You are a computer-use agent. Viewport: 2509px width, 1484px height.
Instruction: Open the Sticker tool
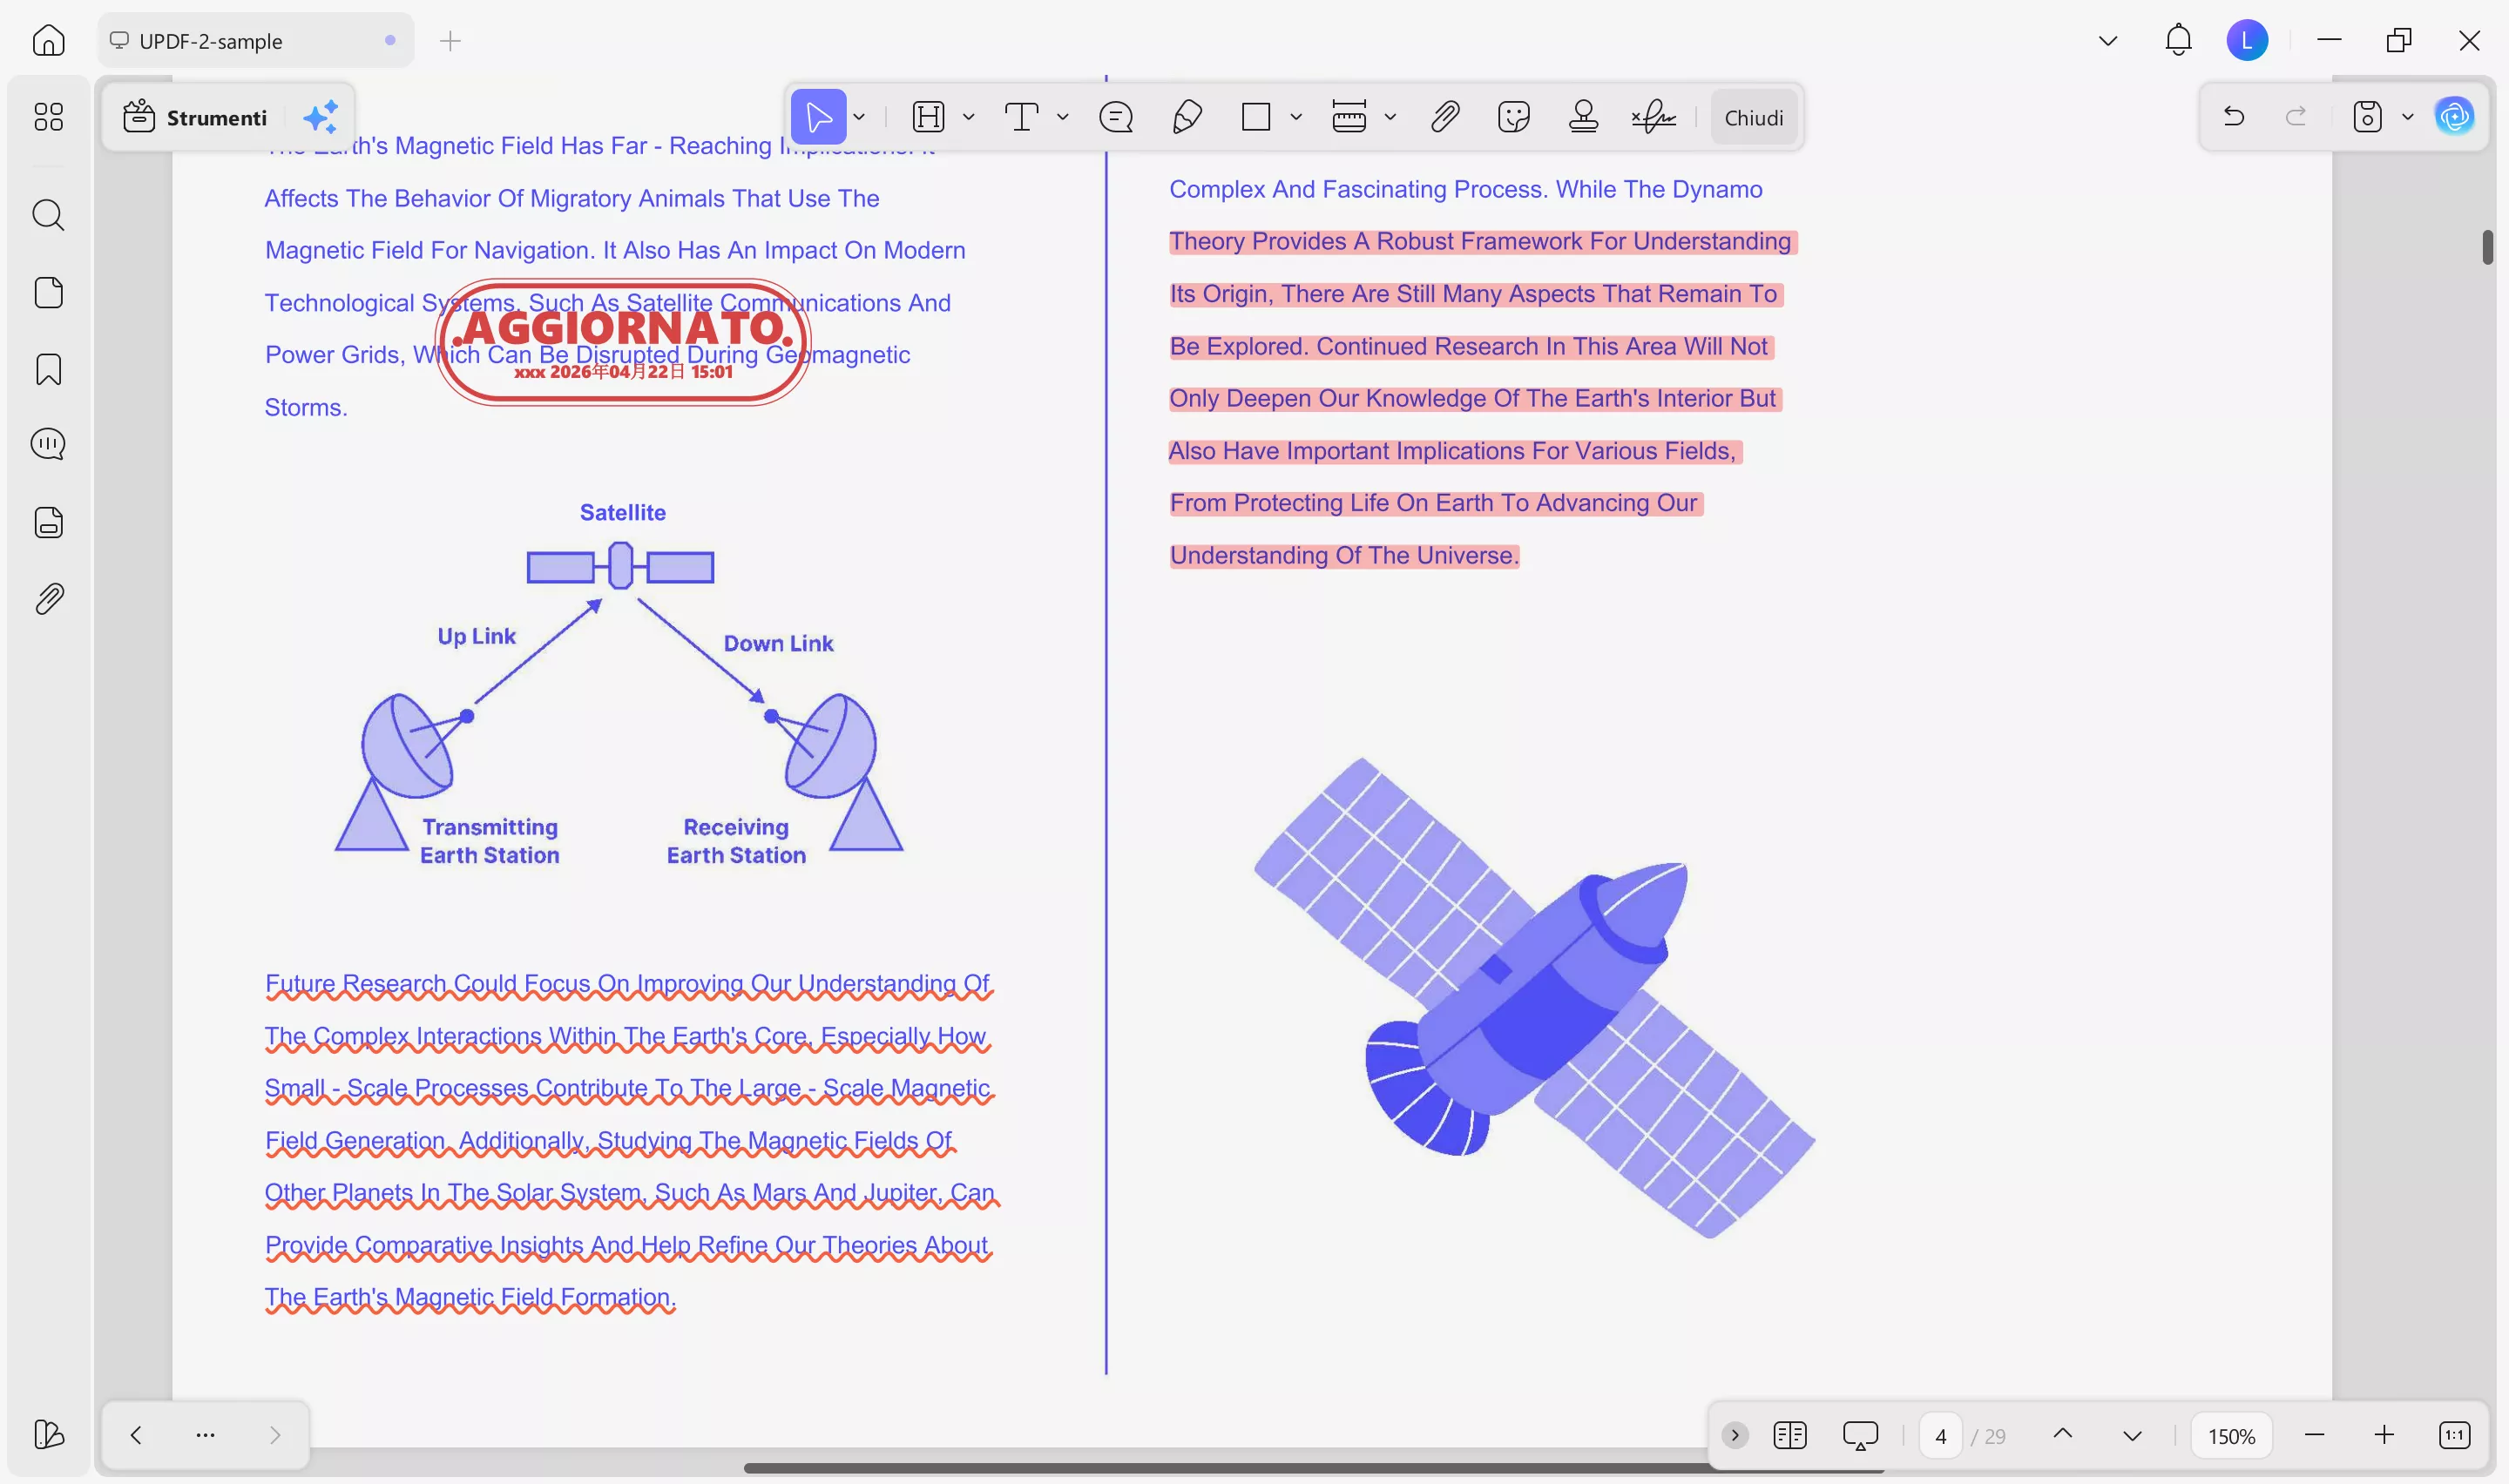1512,117
